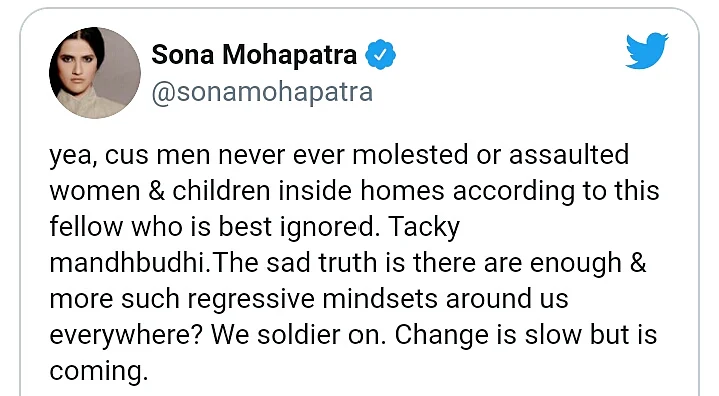Image resolution: width=719 pixels, height=396 pixels.
Task: Click the phrase "We soldier on."
Action: coord(296,335)
